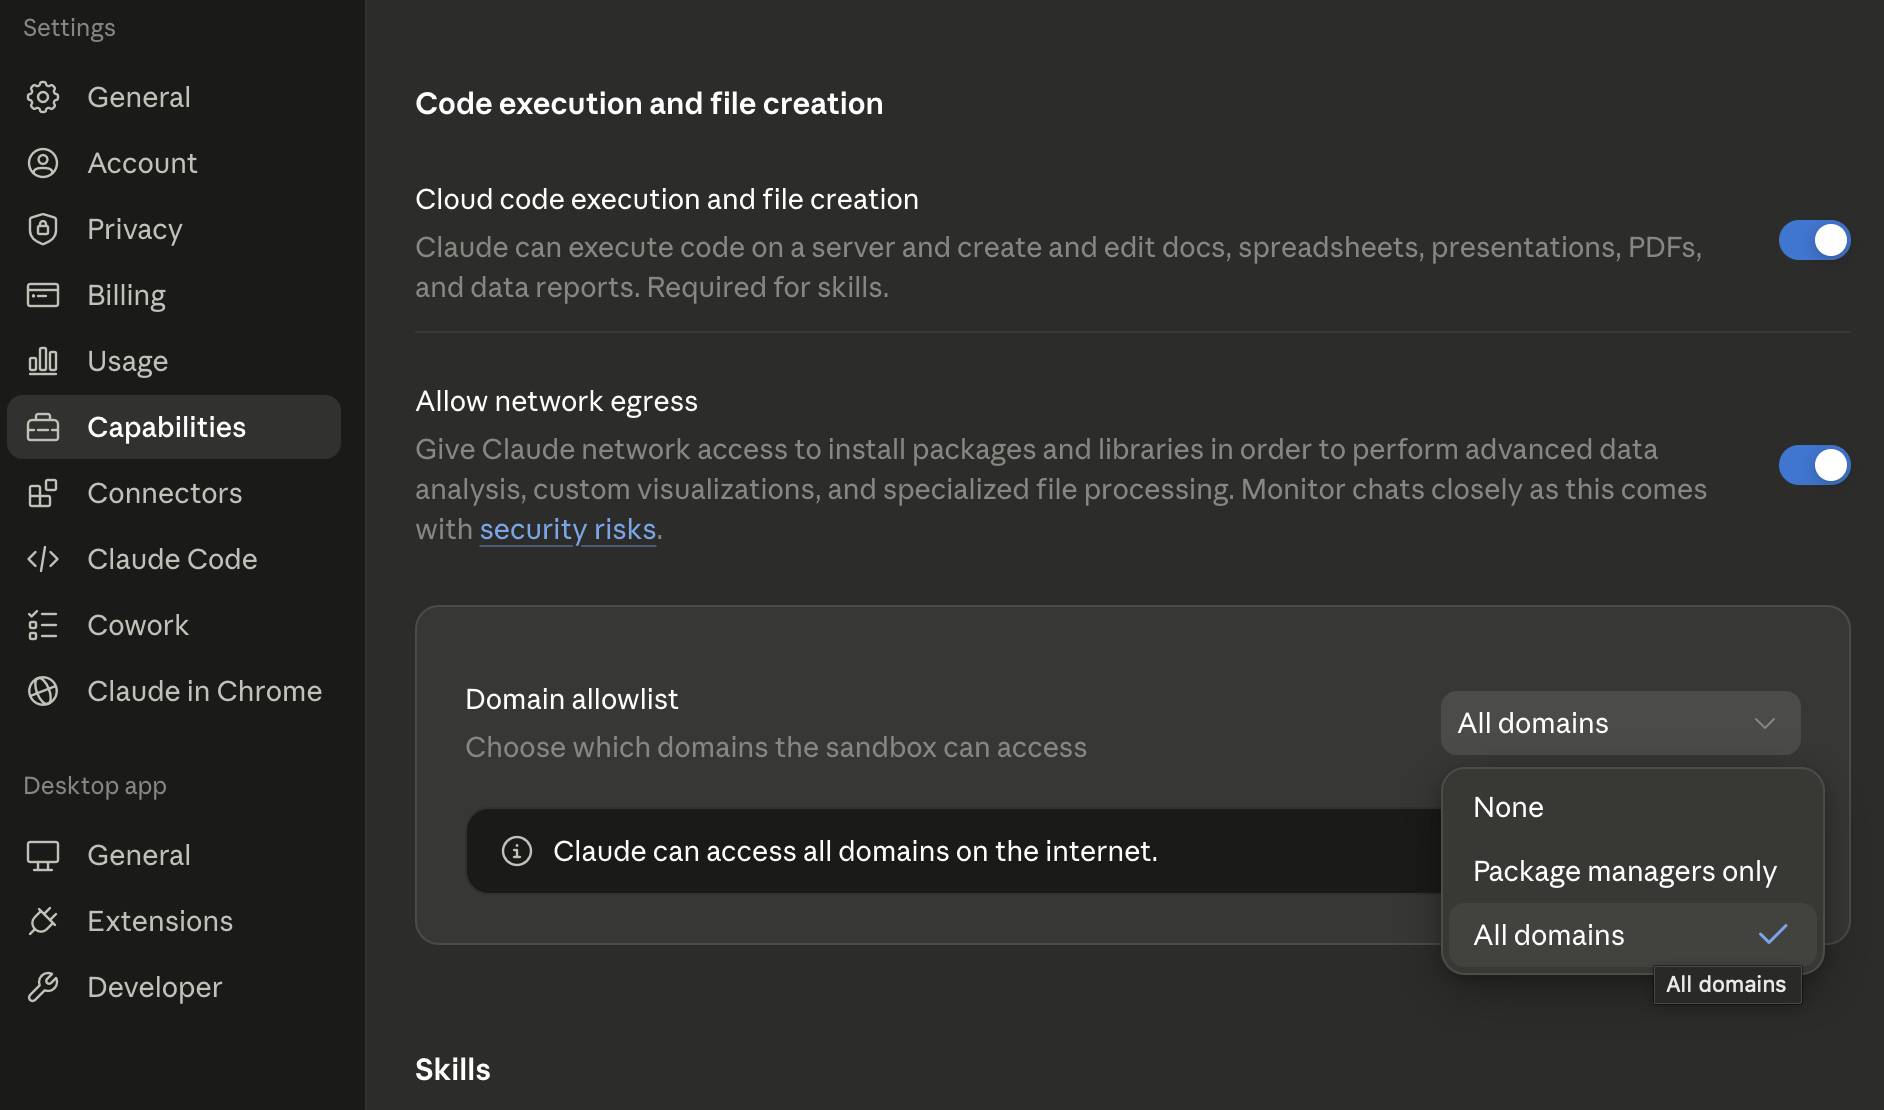
Task: Open Extensions via the plug icon
Action: point(43,921)
